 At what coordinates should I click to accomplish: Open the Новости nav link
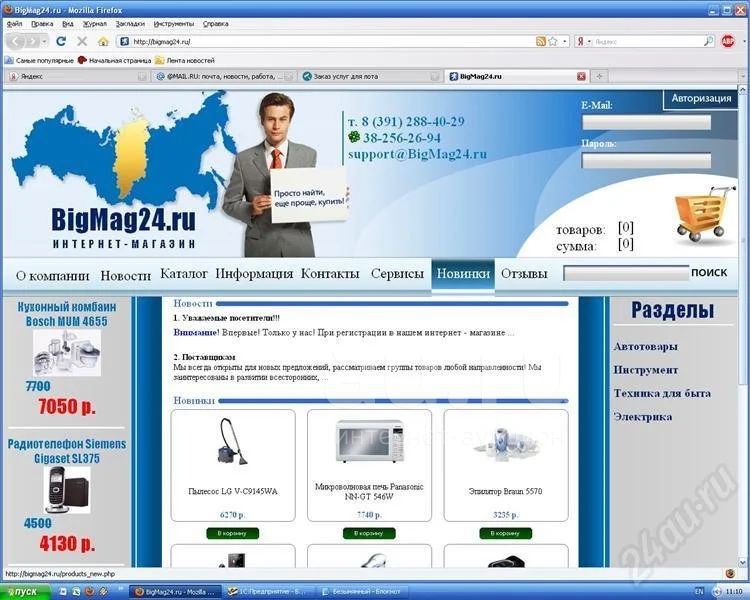pos(125,276)
